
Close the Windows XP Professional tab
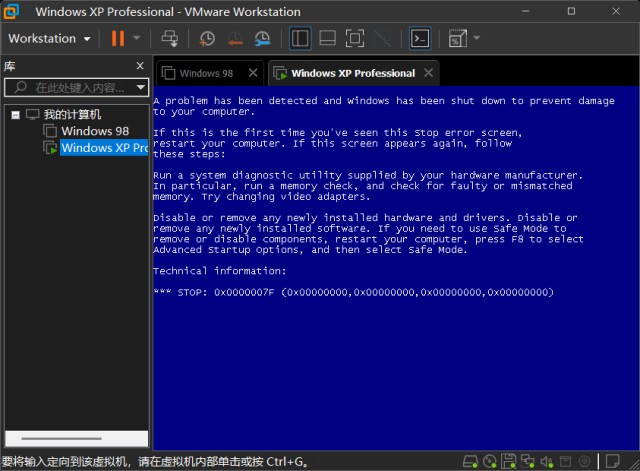point(428,73)
